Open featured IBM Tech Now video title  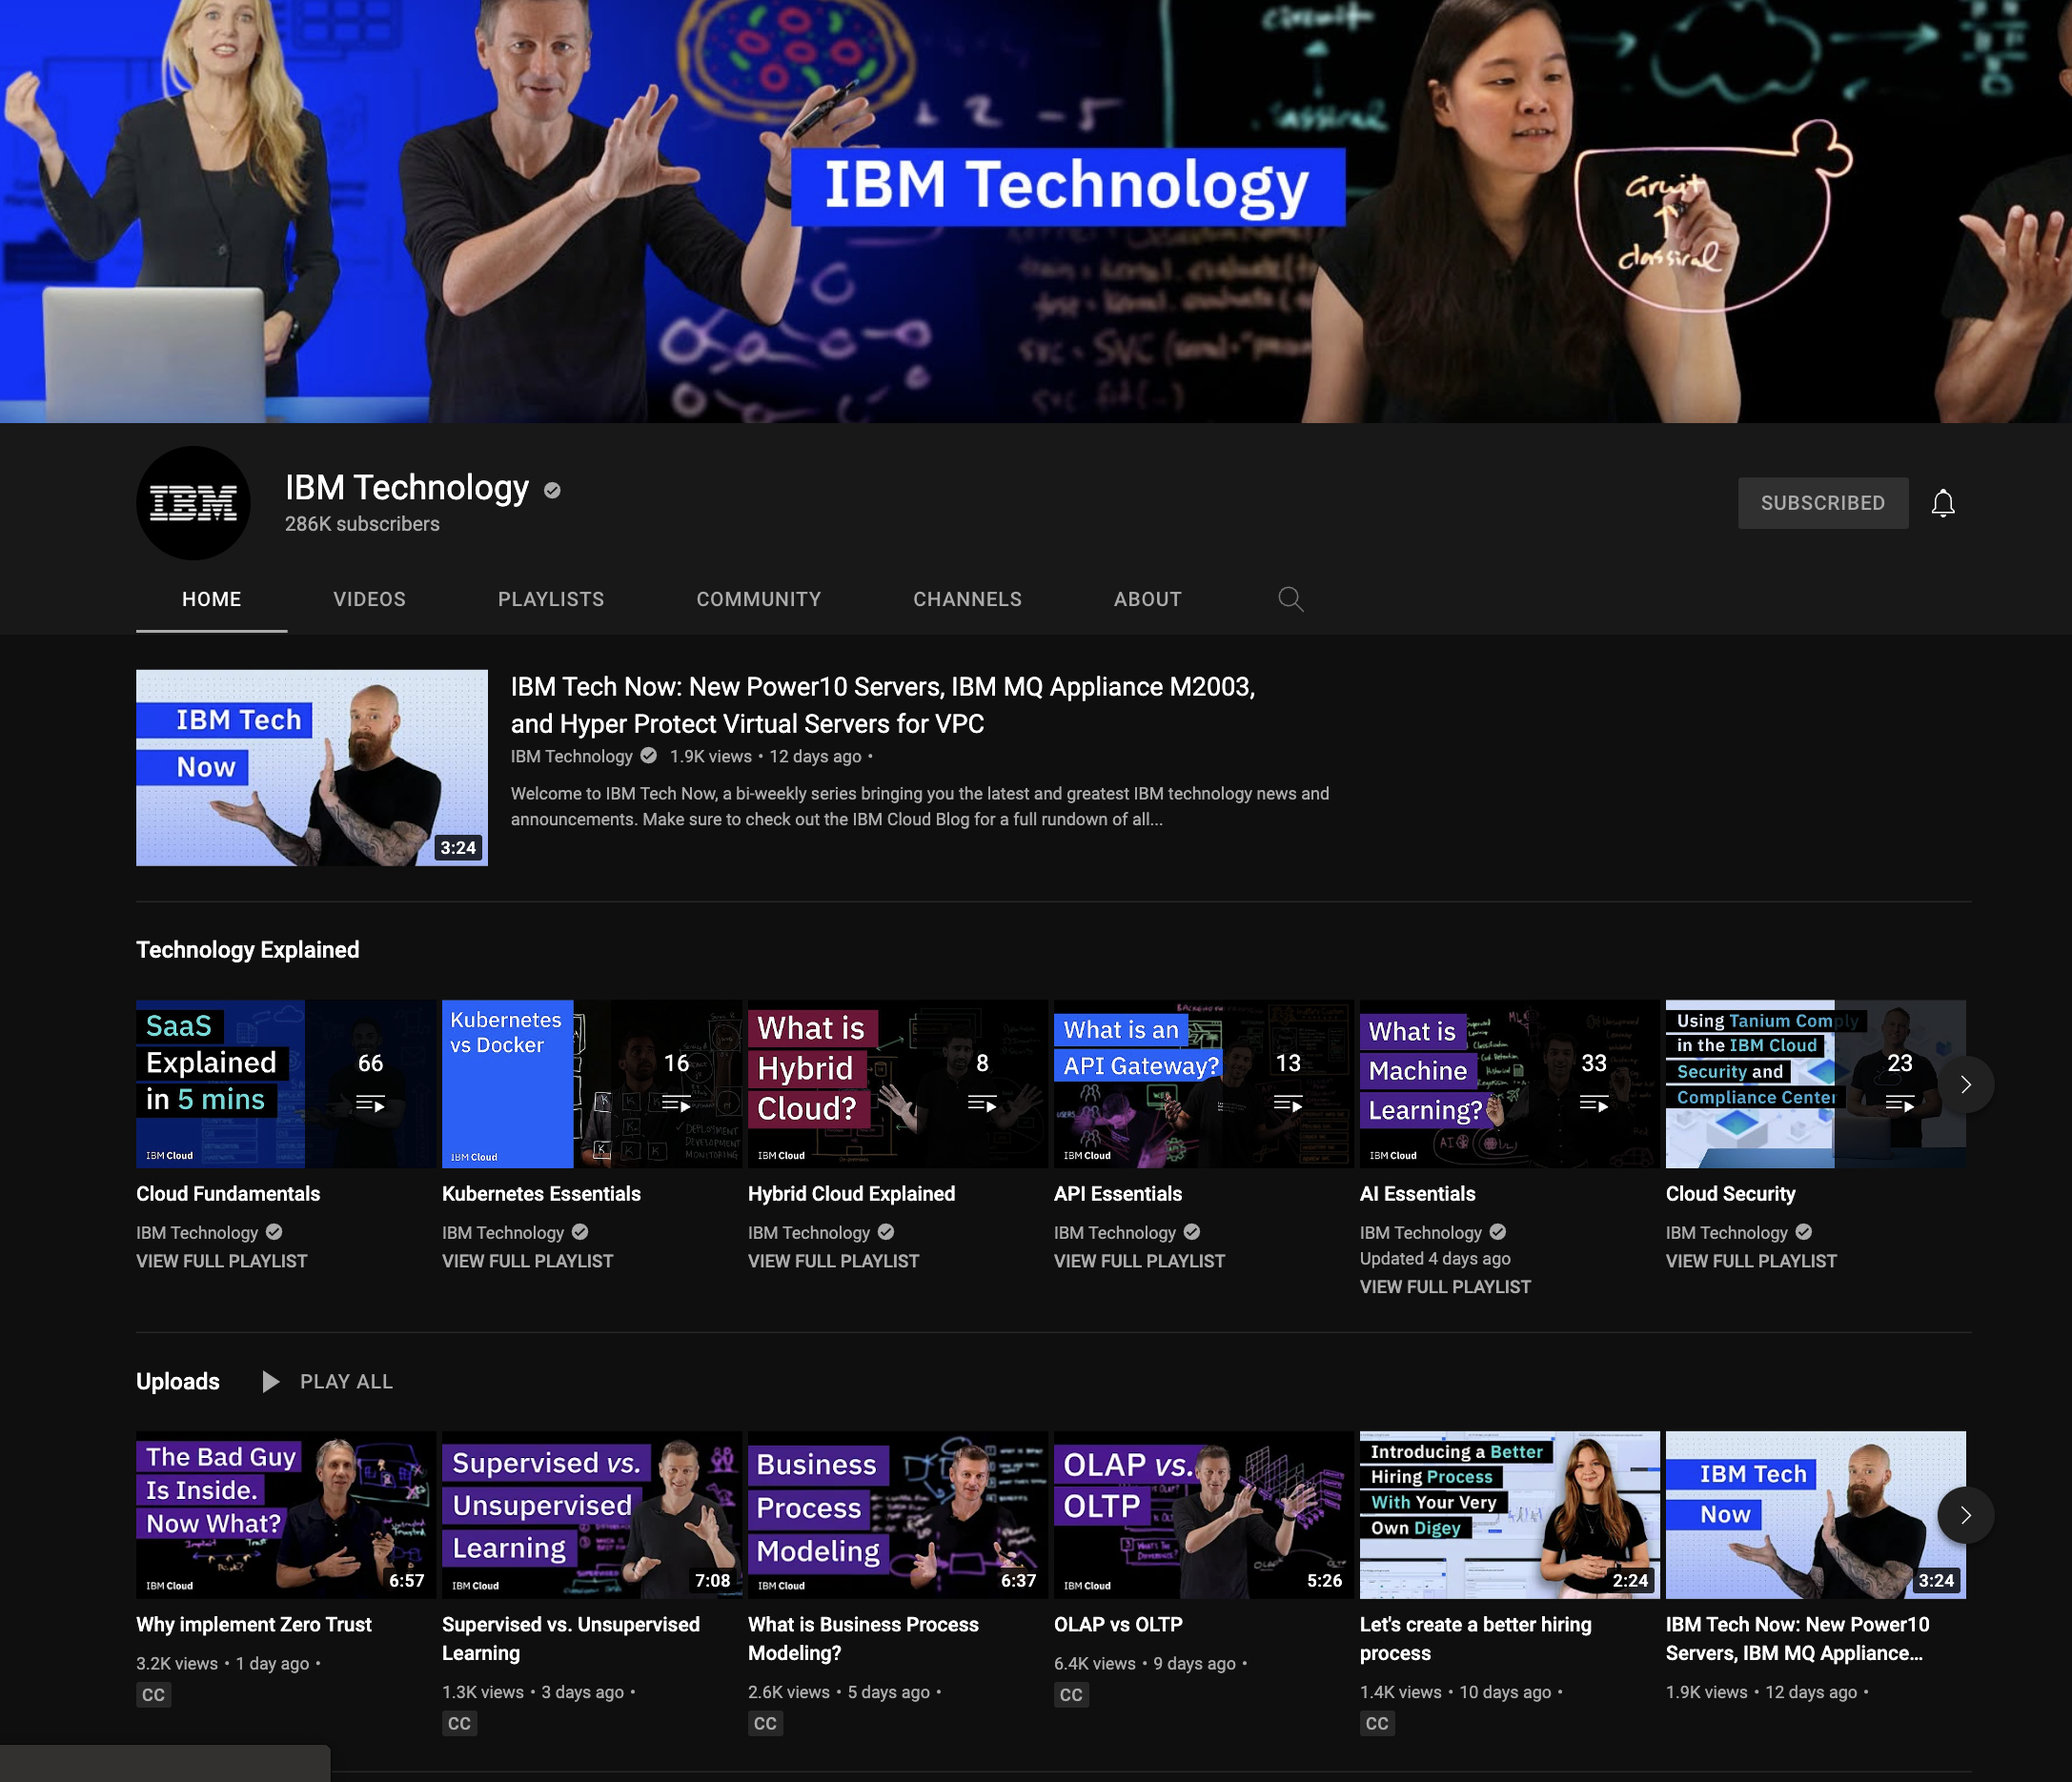coord(883,705)
